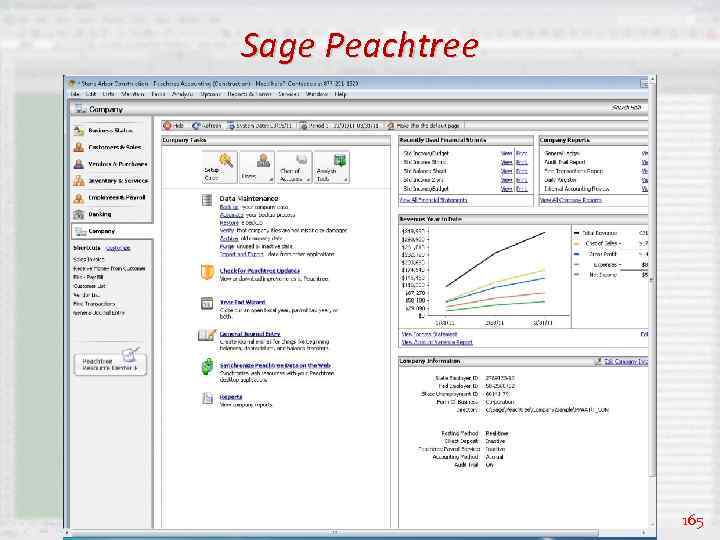The image size is (720, 540).
Task: Click the Customize link beside Shortcuts
Action: point(118,248)
